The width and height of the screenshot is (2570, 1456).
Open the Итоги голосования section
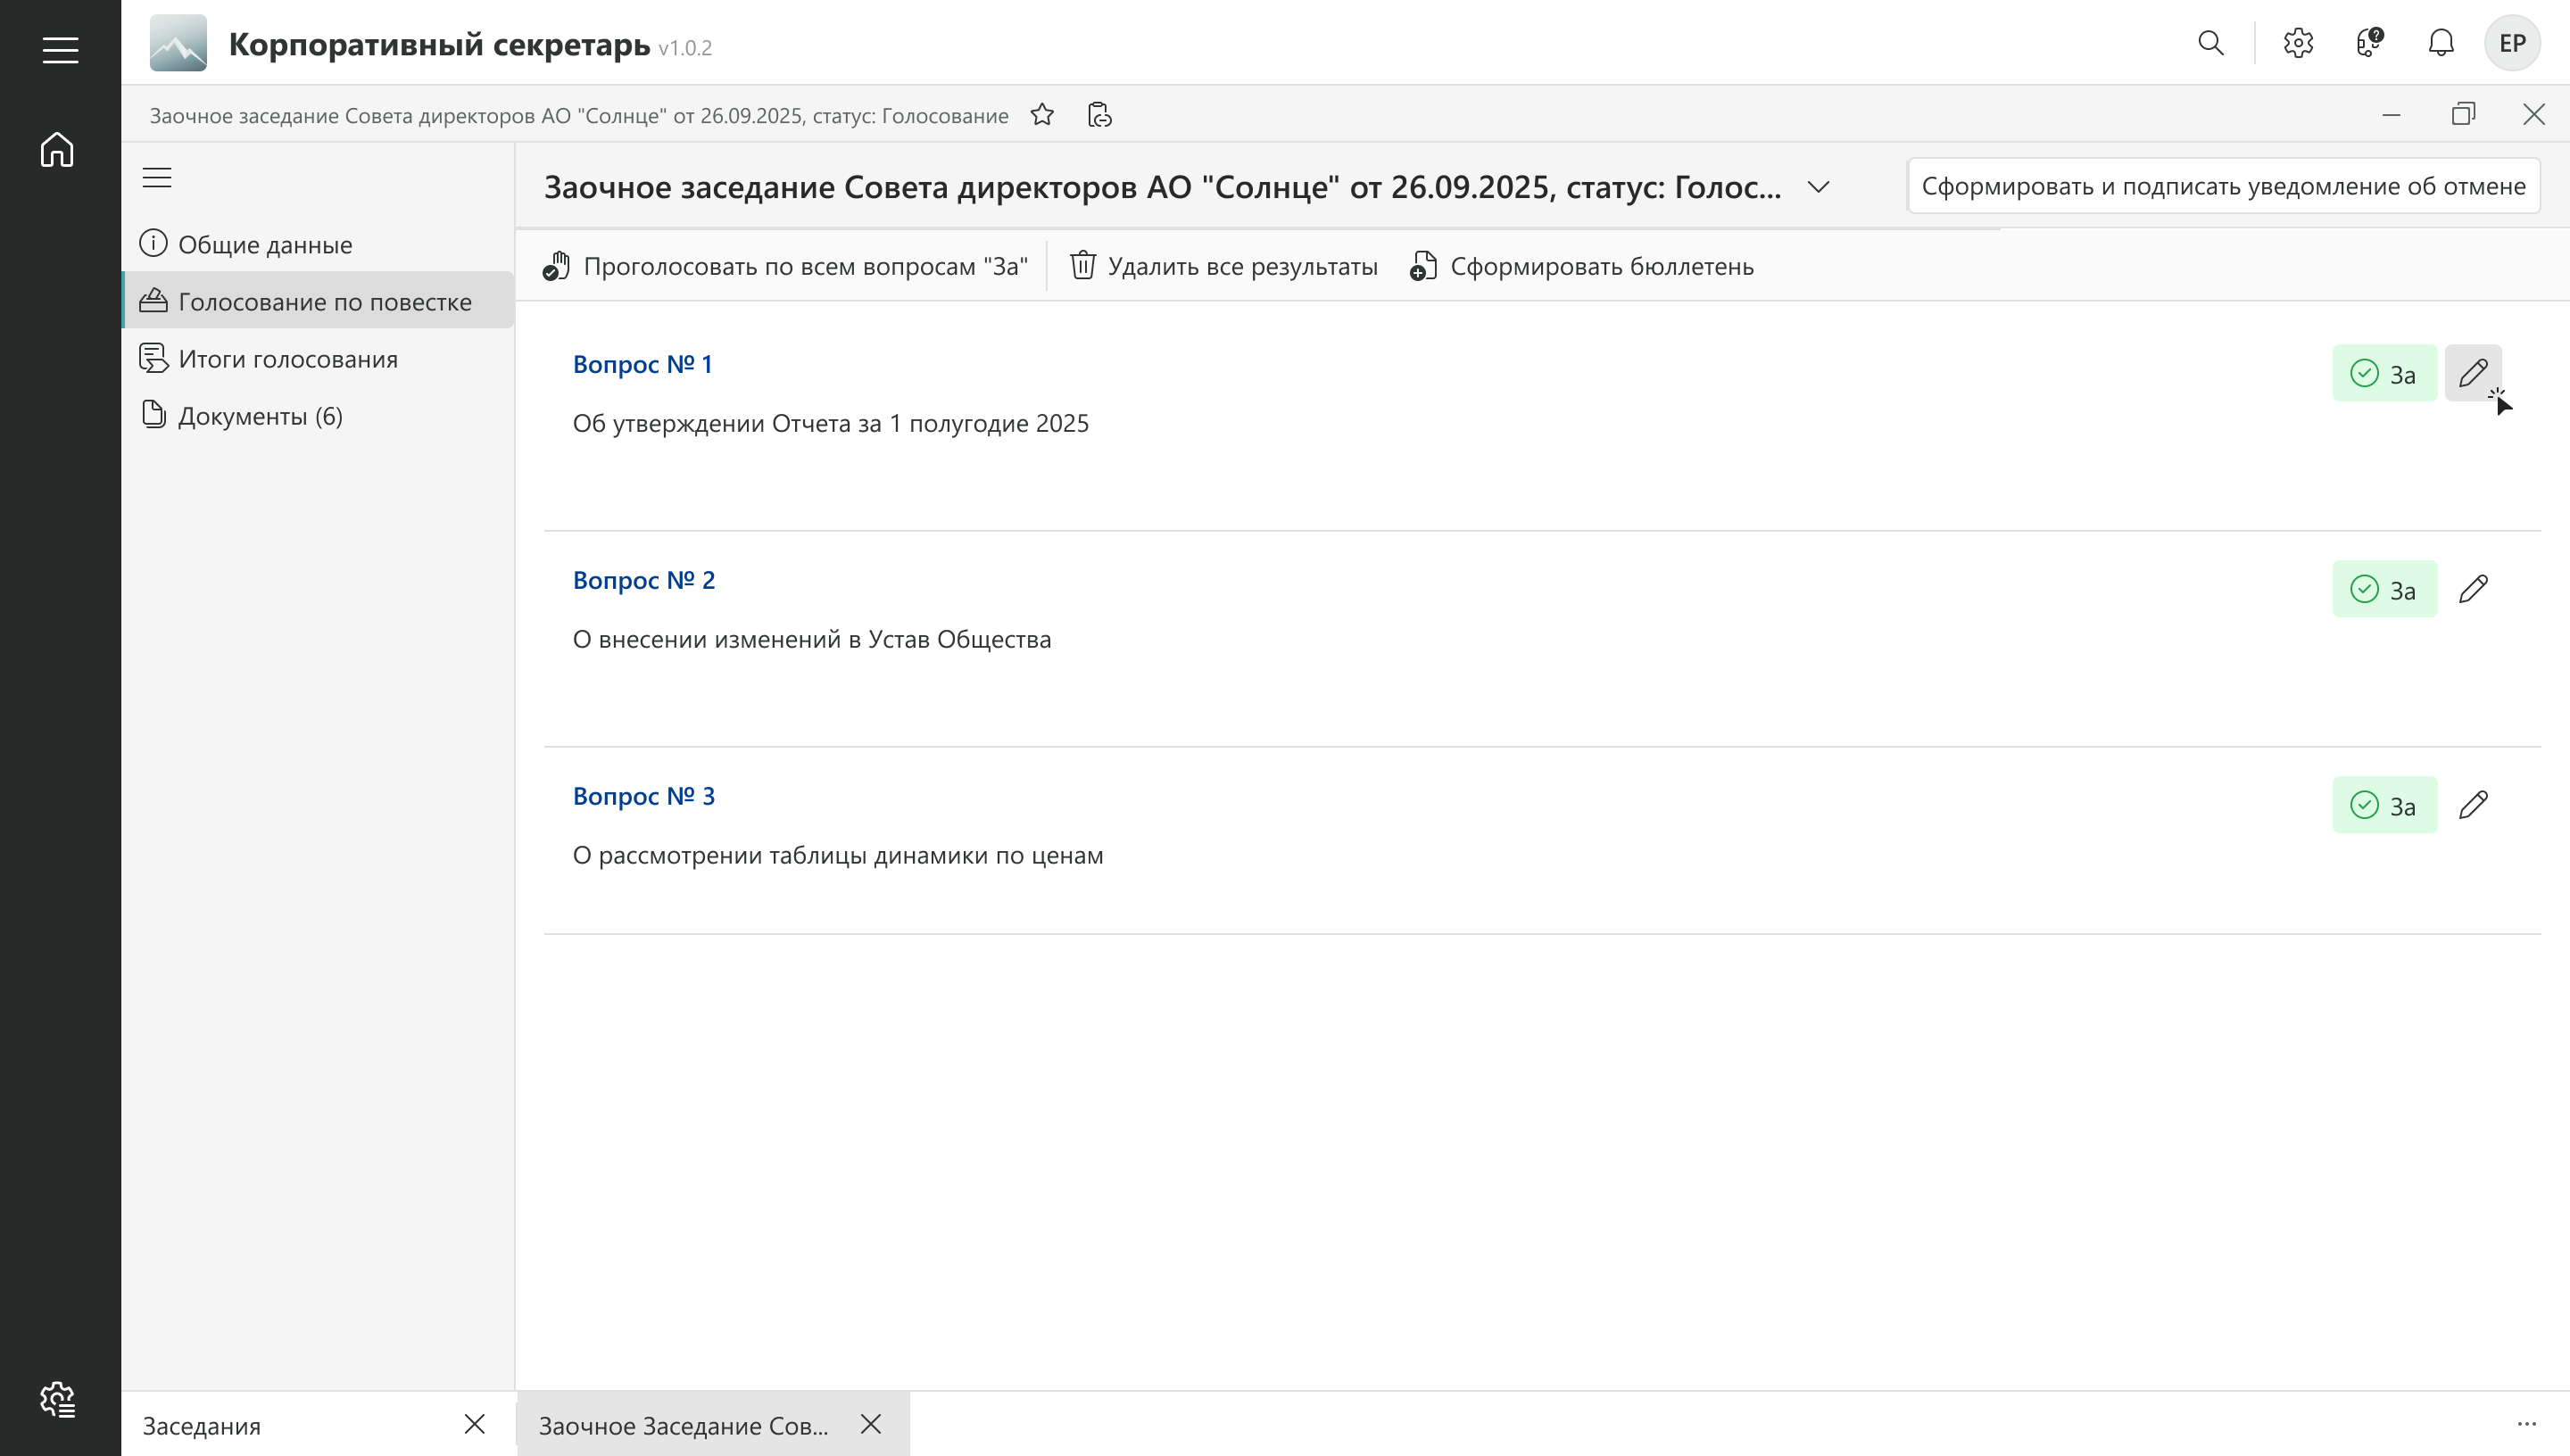click(288, 359)
